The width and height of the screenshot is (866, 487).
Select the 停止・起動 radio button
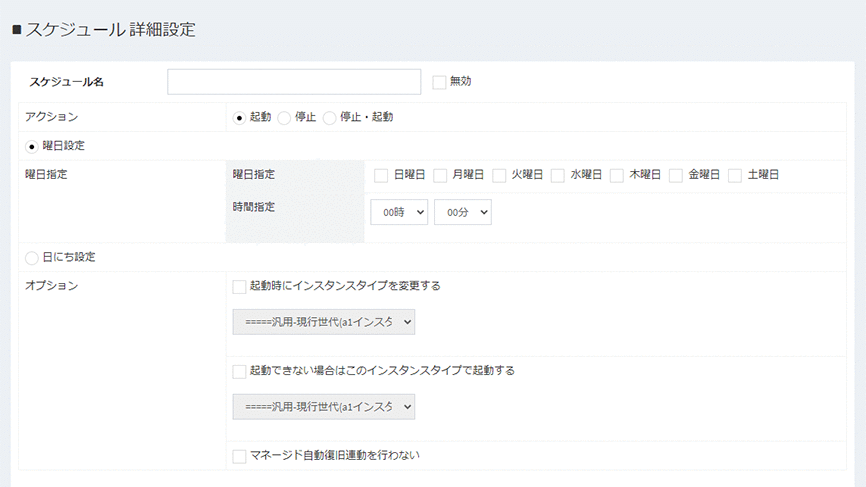(330, 118)
